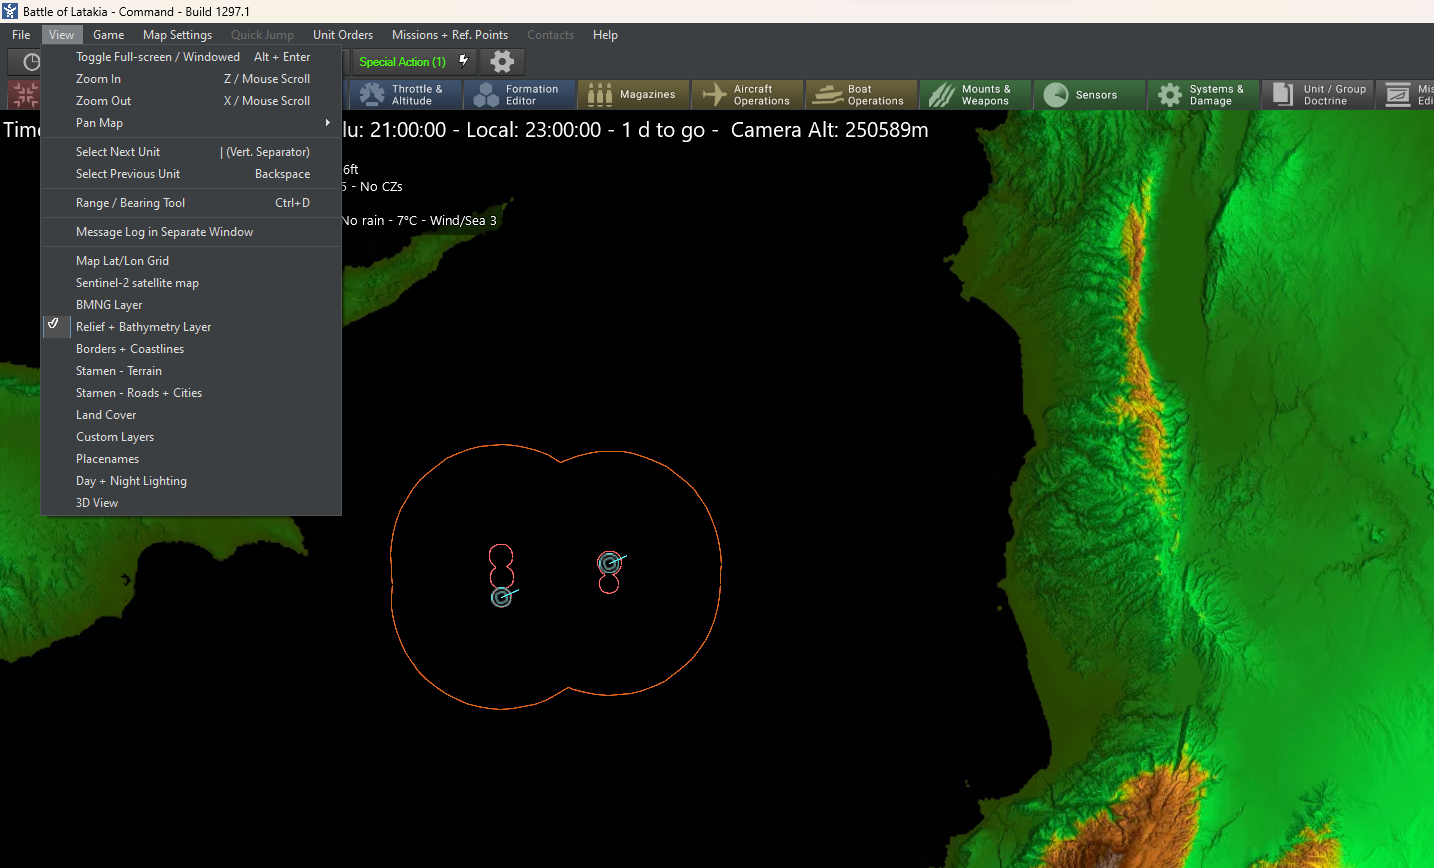Enable Map Lat/Lon Grid

coord(122,261)
